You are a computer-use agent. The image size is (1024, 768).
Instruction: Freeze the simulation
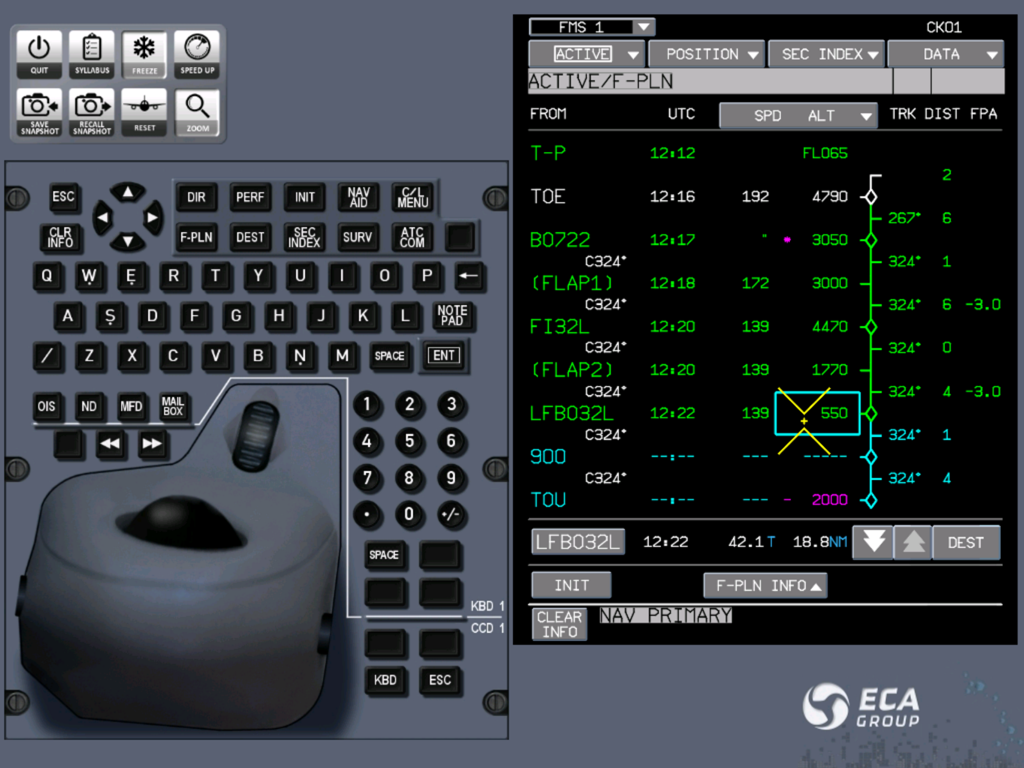coord(144,54)
